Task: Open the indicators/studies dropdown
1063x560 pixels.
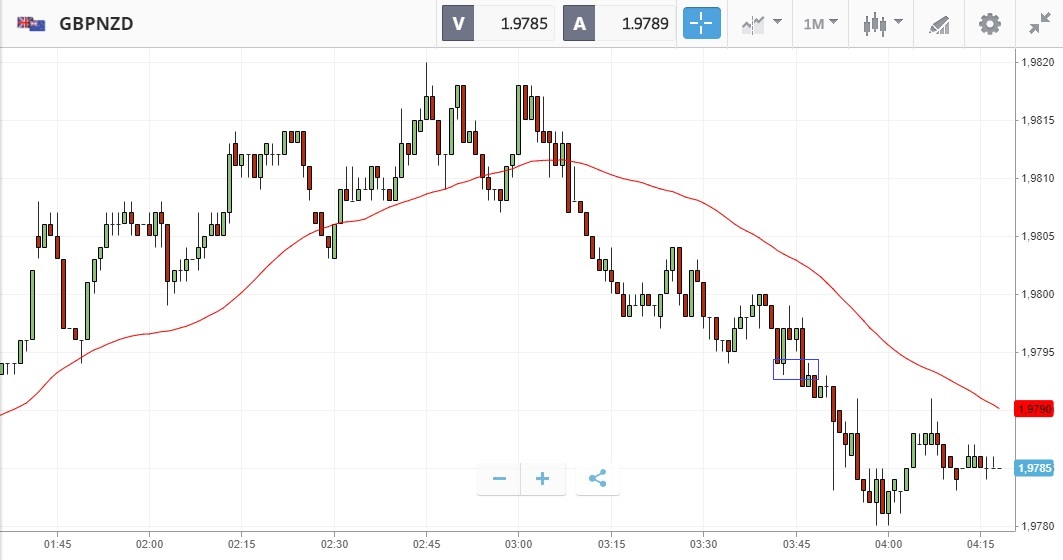Action: (x=761, y=23)
